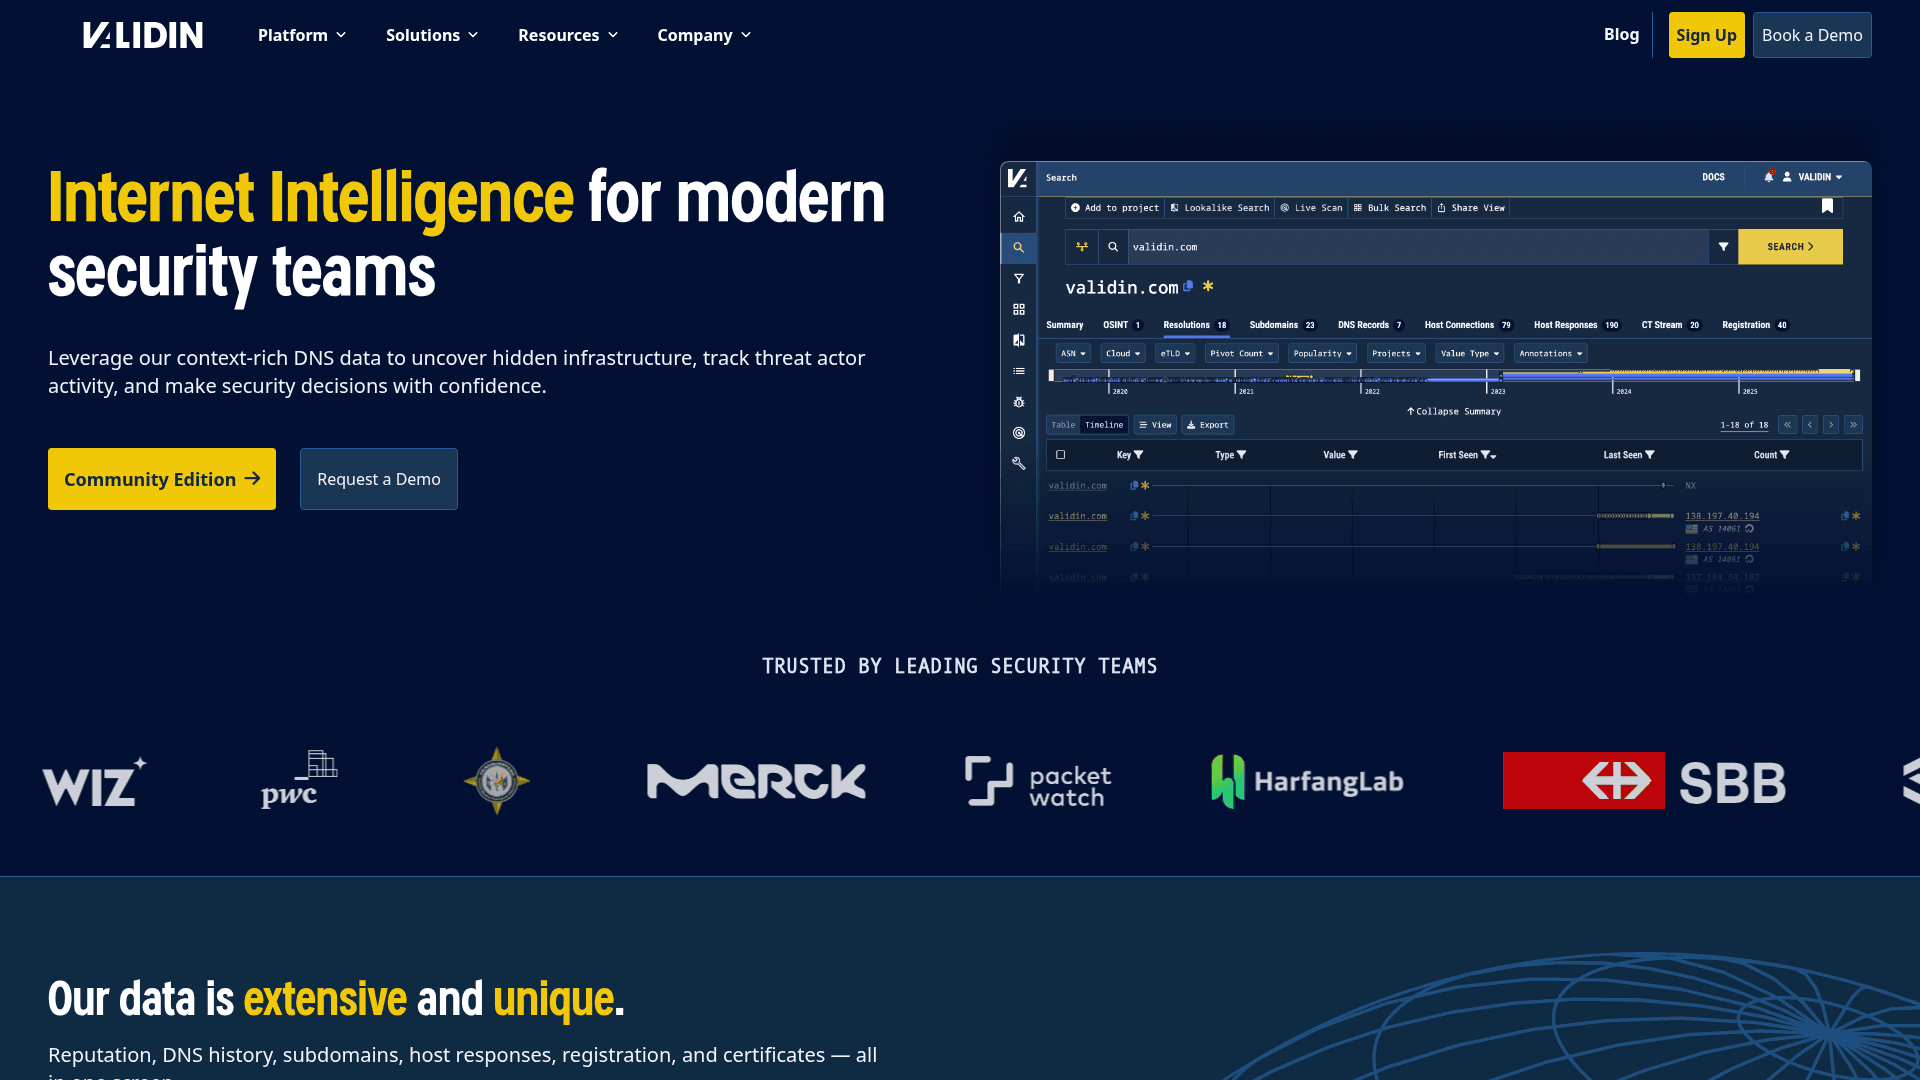Viewport: 1920px width, 1080px height.
Task: Click the magnifier icon inside search bar
Action: pyautogui.click(x=1113, y=247)
